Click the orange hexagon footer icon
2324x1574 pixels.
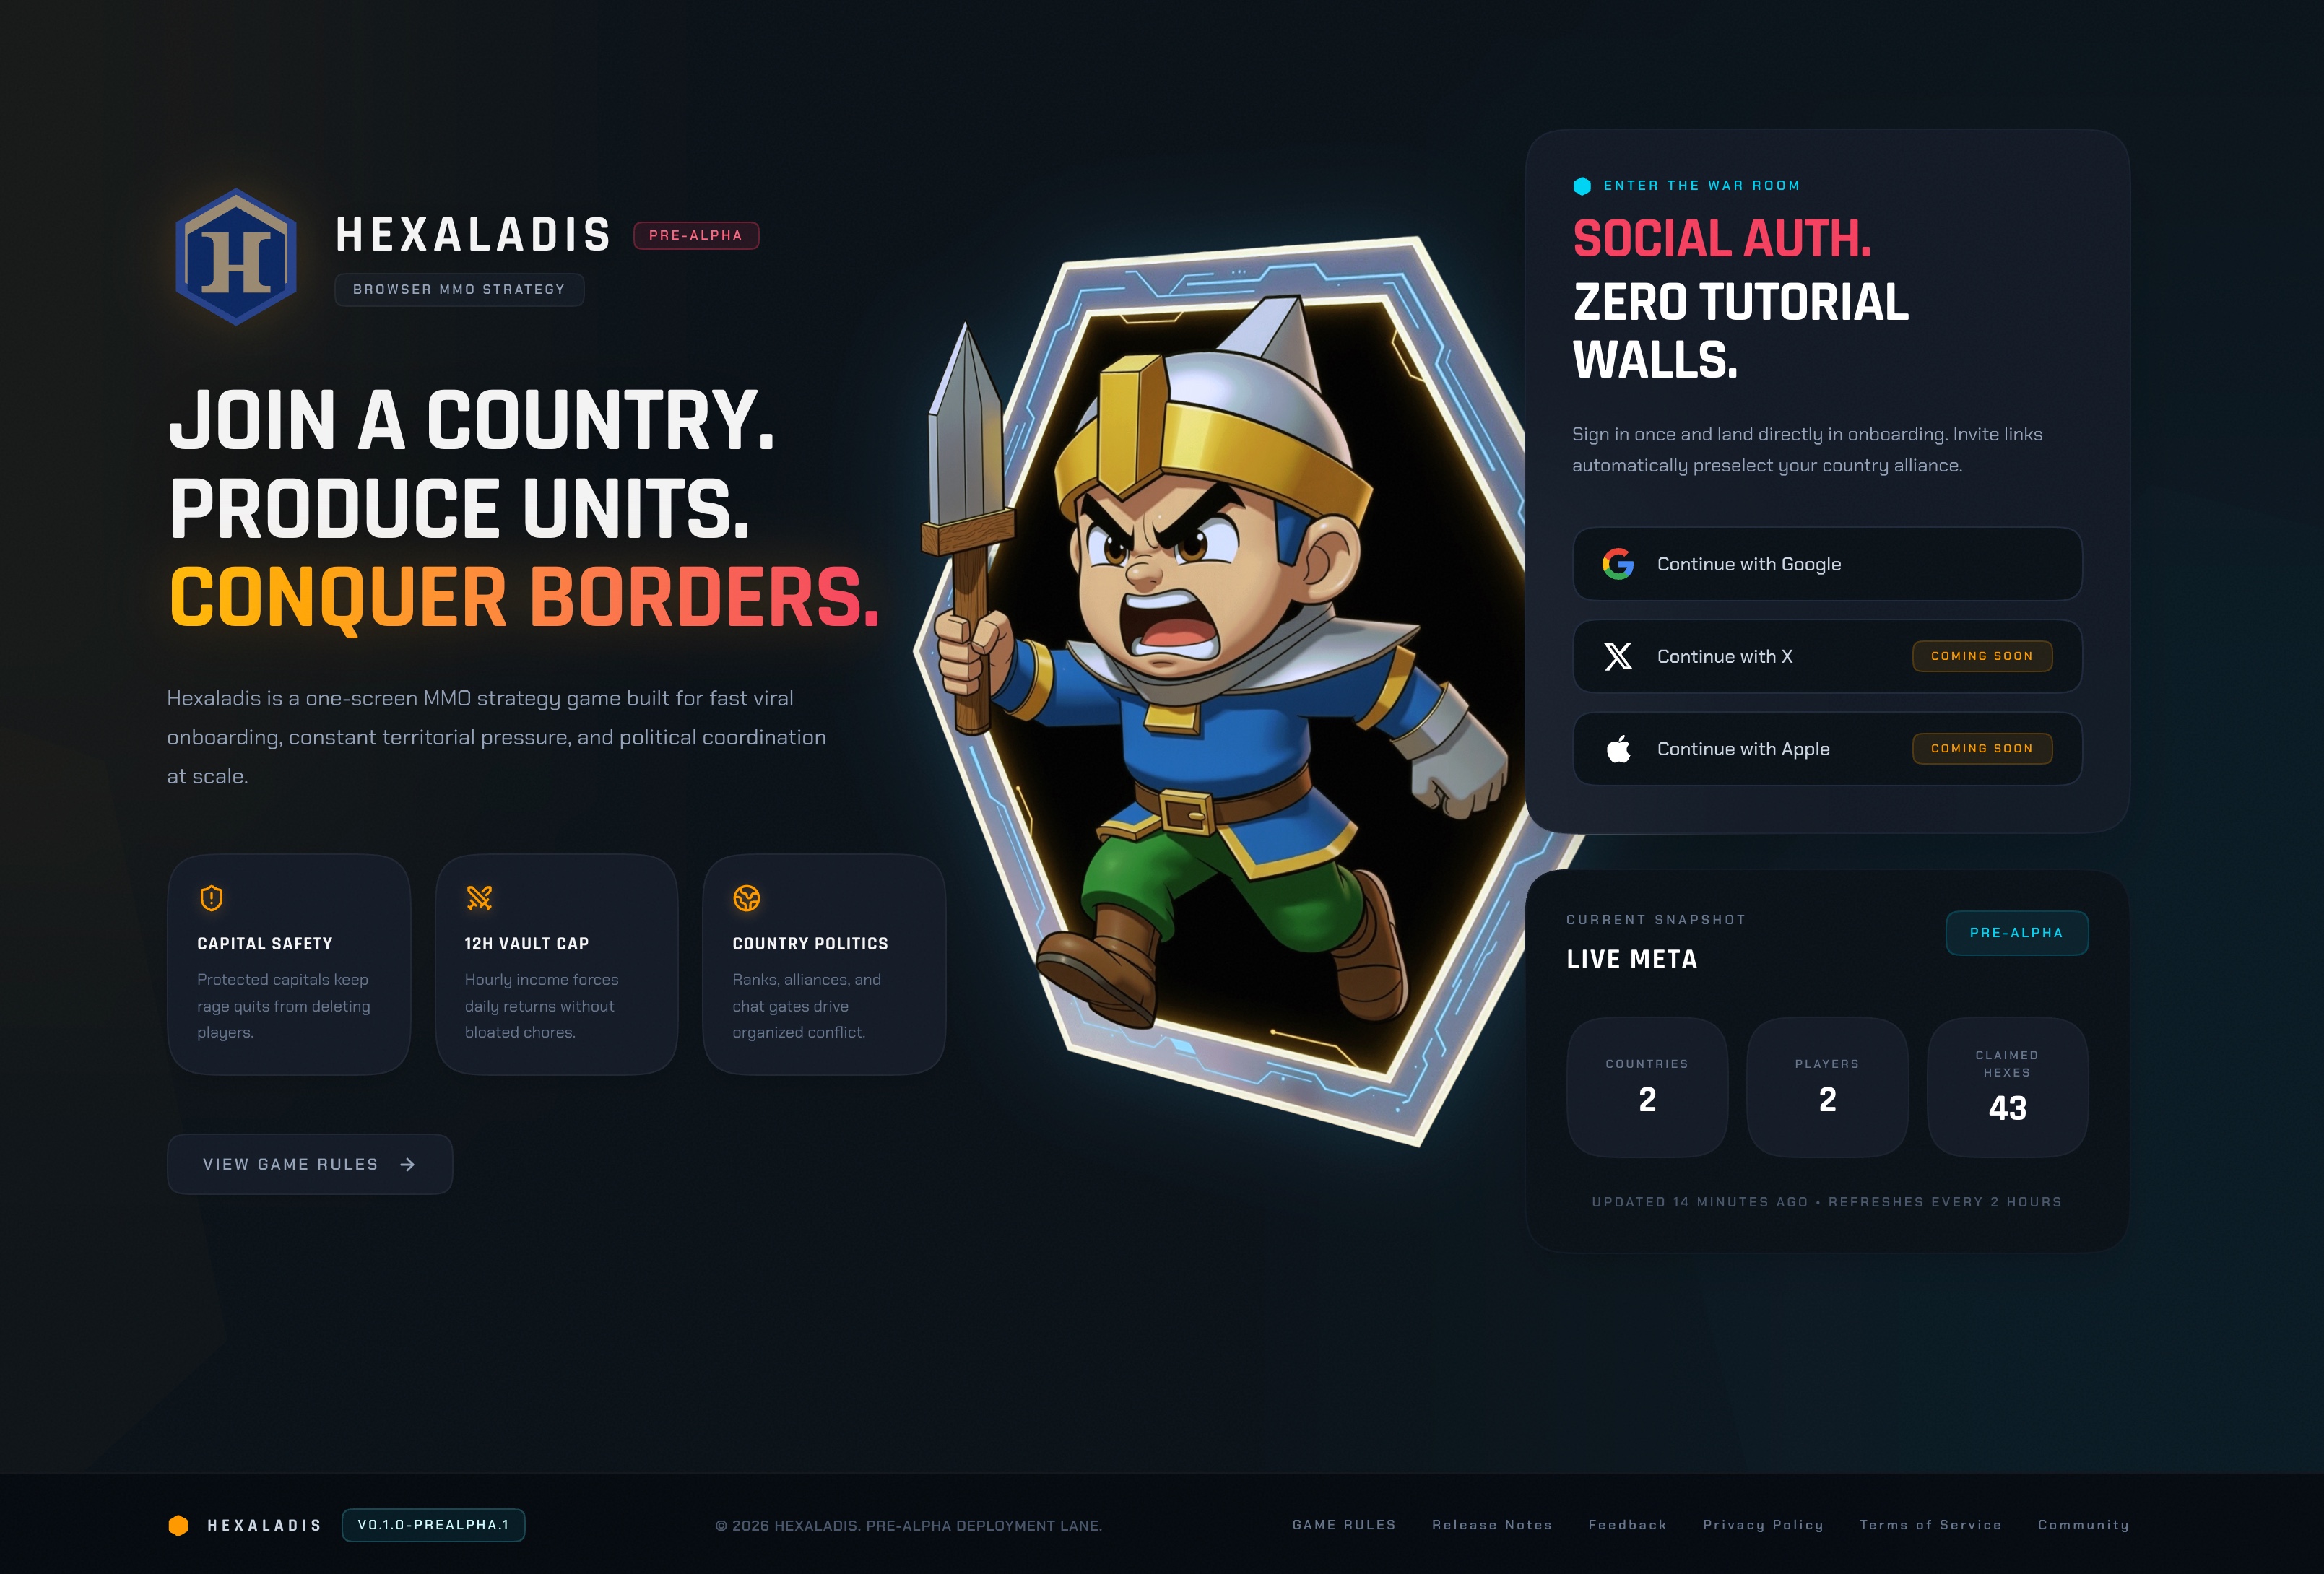pos(178,1525)
